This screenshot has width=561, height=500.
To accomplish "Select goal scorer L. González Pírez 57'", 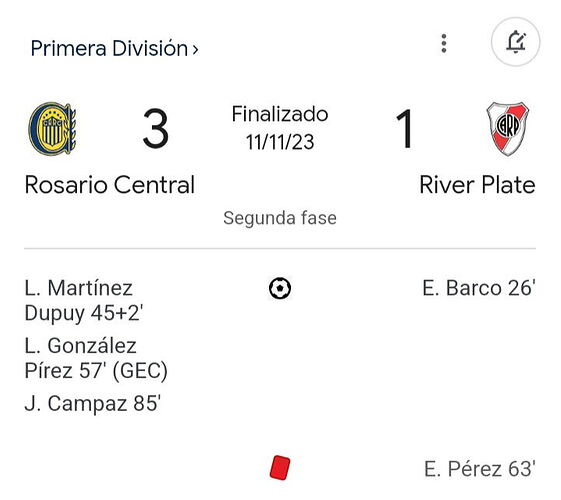I will [96, 358].
